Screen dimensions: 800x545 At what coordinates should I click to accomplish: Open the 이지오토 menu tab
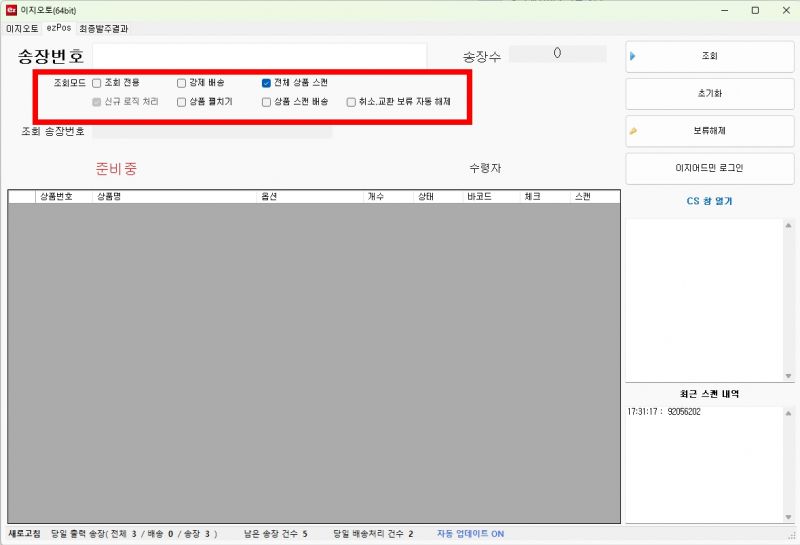click(x=22, y=29)
